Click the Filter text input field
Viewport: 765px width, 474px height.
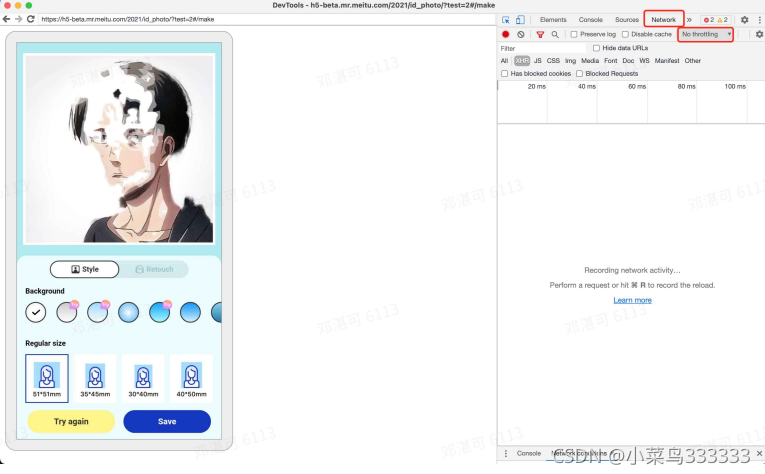(x=542, y=48)
